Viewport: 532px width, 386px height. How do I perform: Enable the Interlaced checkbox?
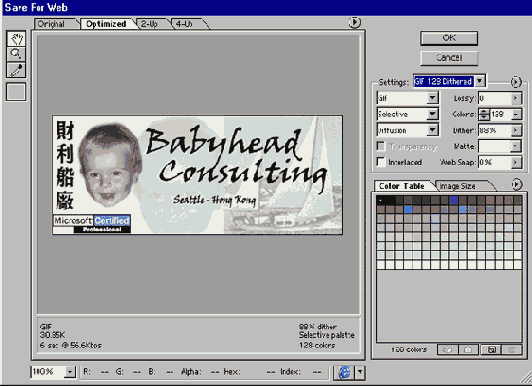(381, 162)
